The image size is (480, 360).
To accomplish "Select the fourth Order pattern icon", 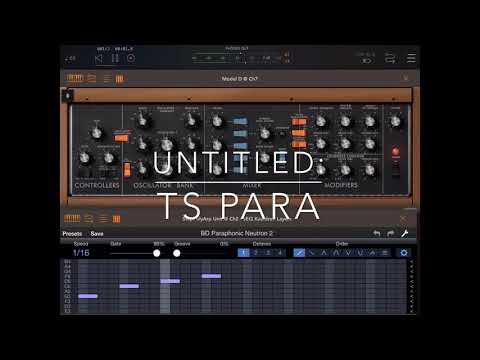I will [336, 253].
